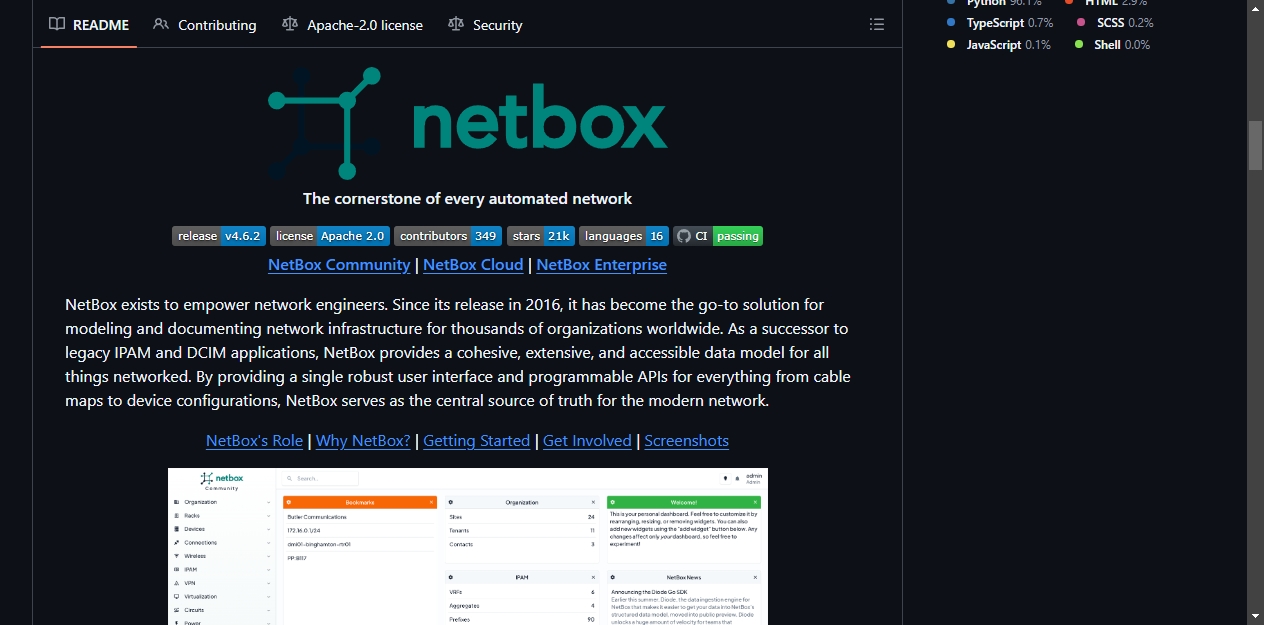Click the page vertical scrollbar thumb
Image resolution: width=1264 pixels, height=625 pixels.
pyautogui.click(x=1255, y=146)
